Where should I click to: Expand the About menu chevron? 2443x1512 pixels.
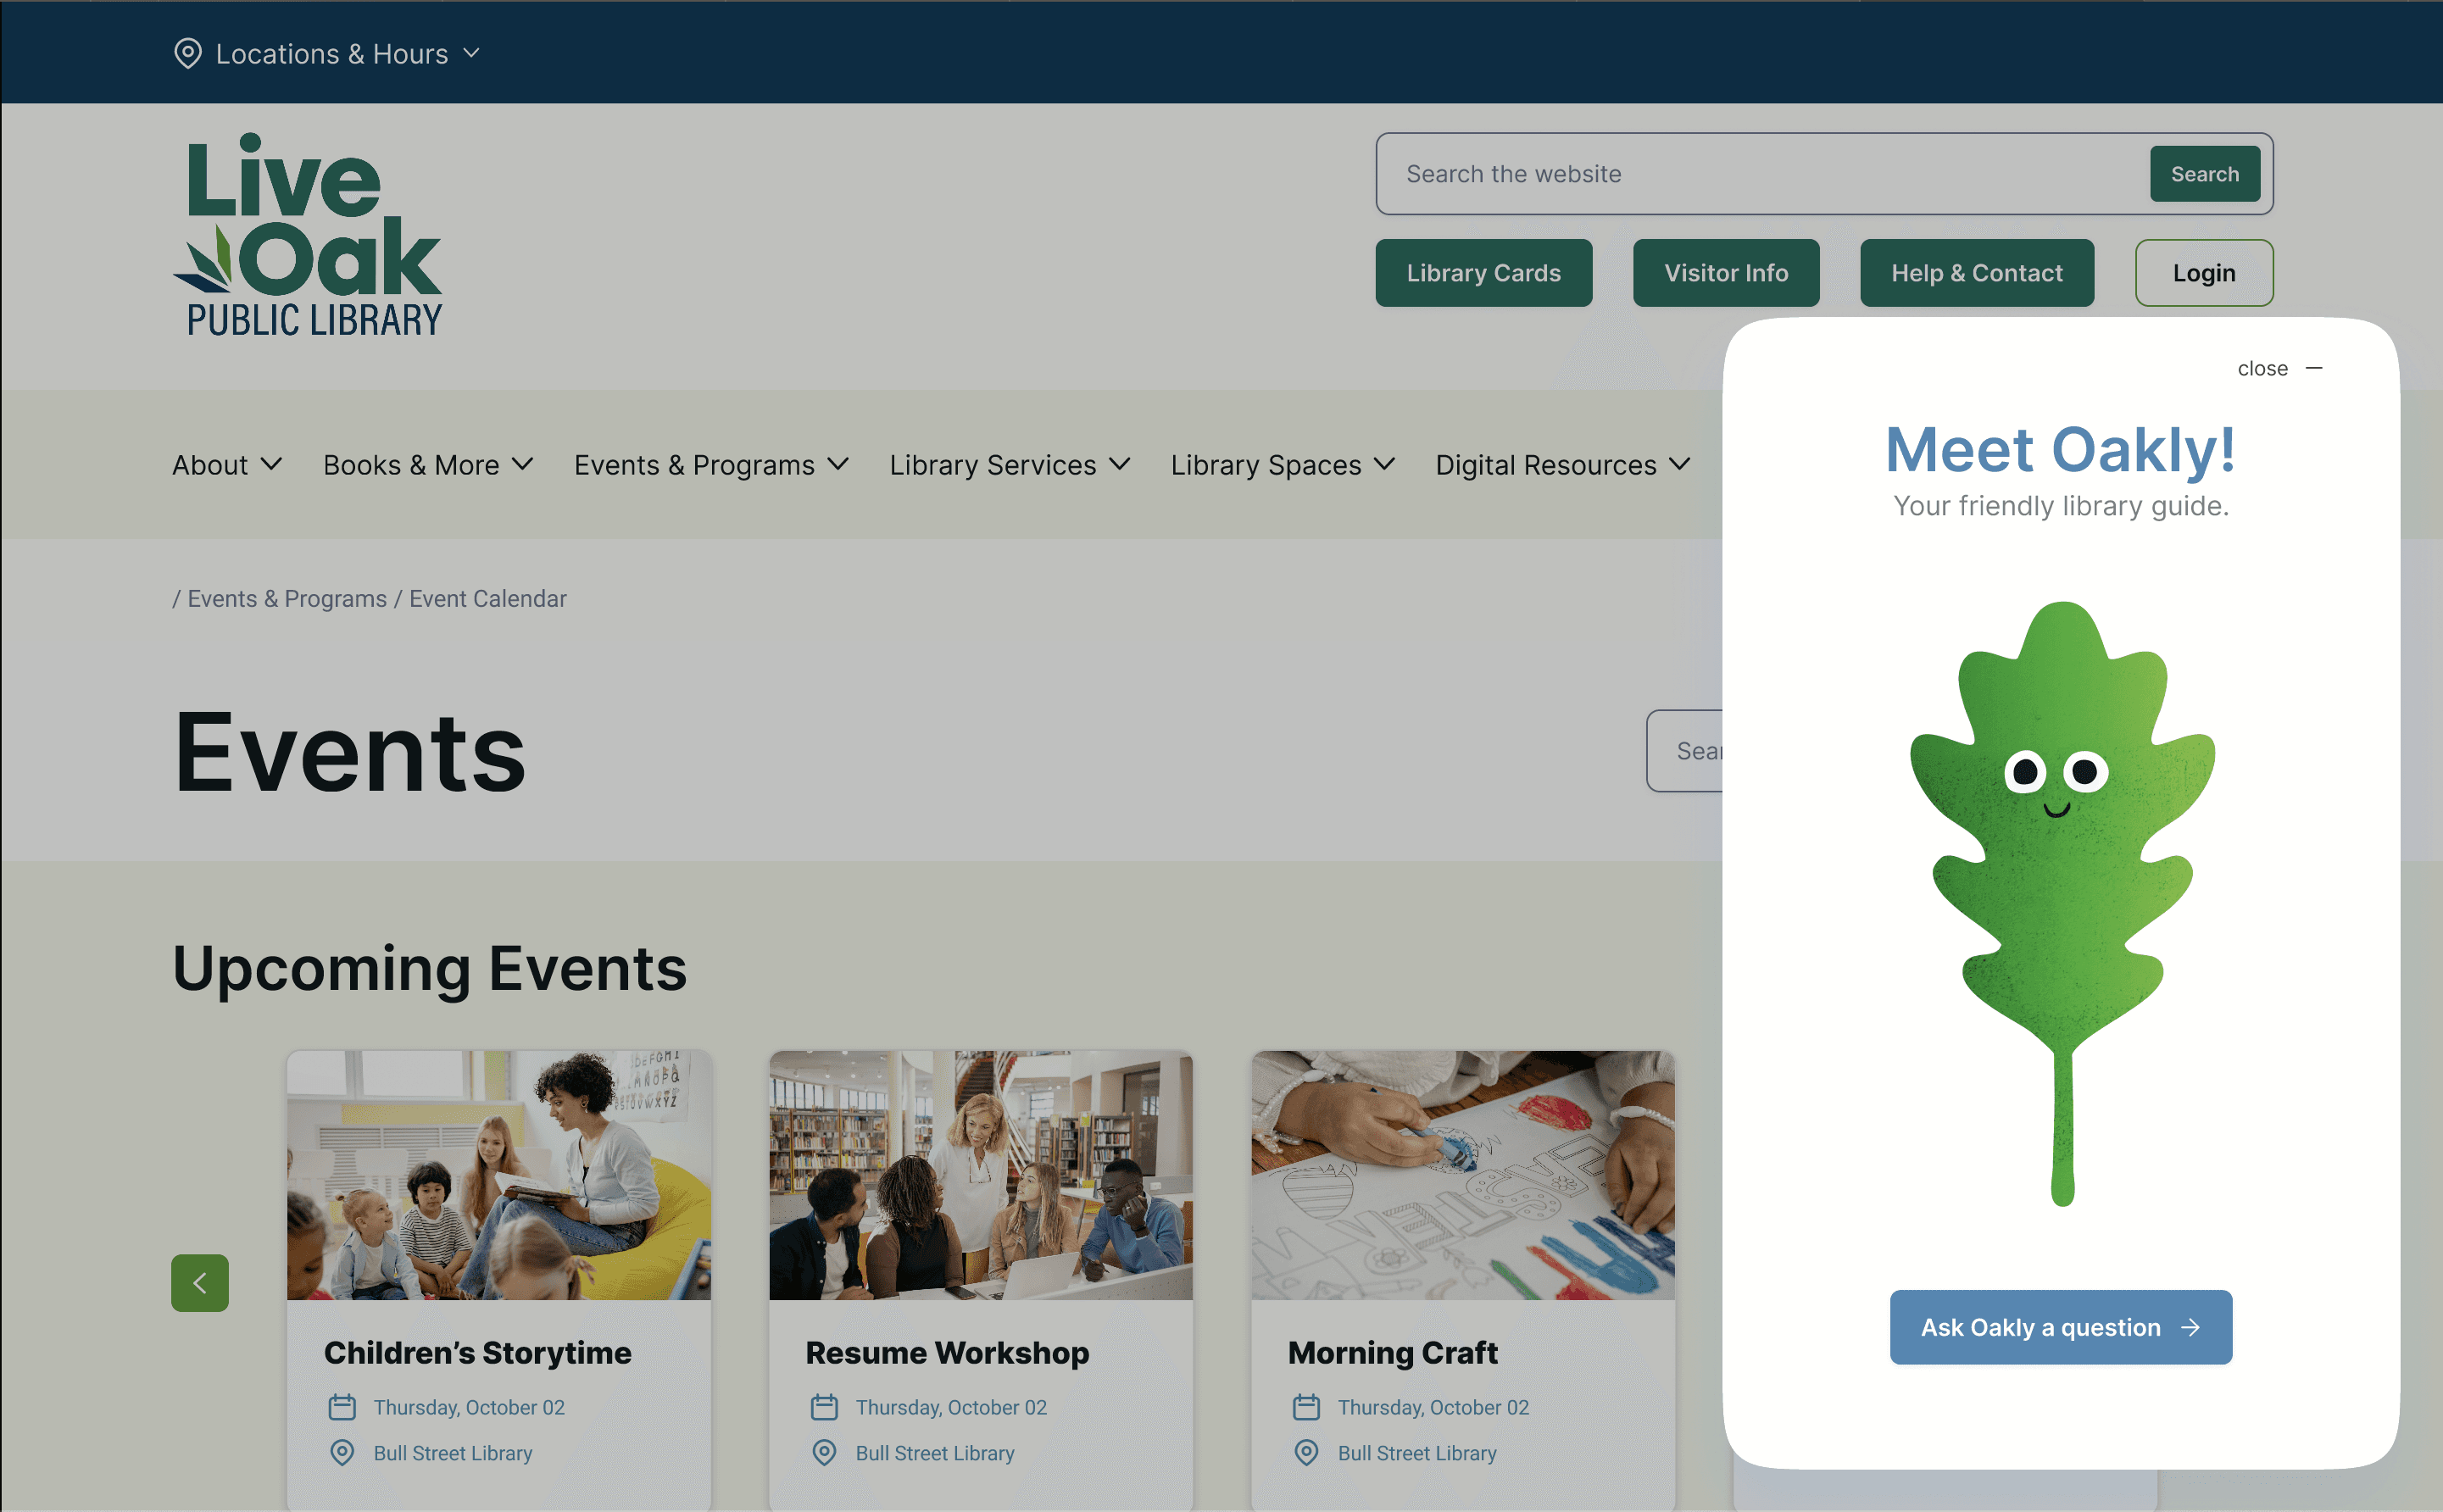pos(271,465)
